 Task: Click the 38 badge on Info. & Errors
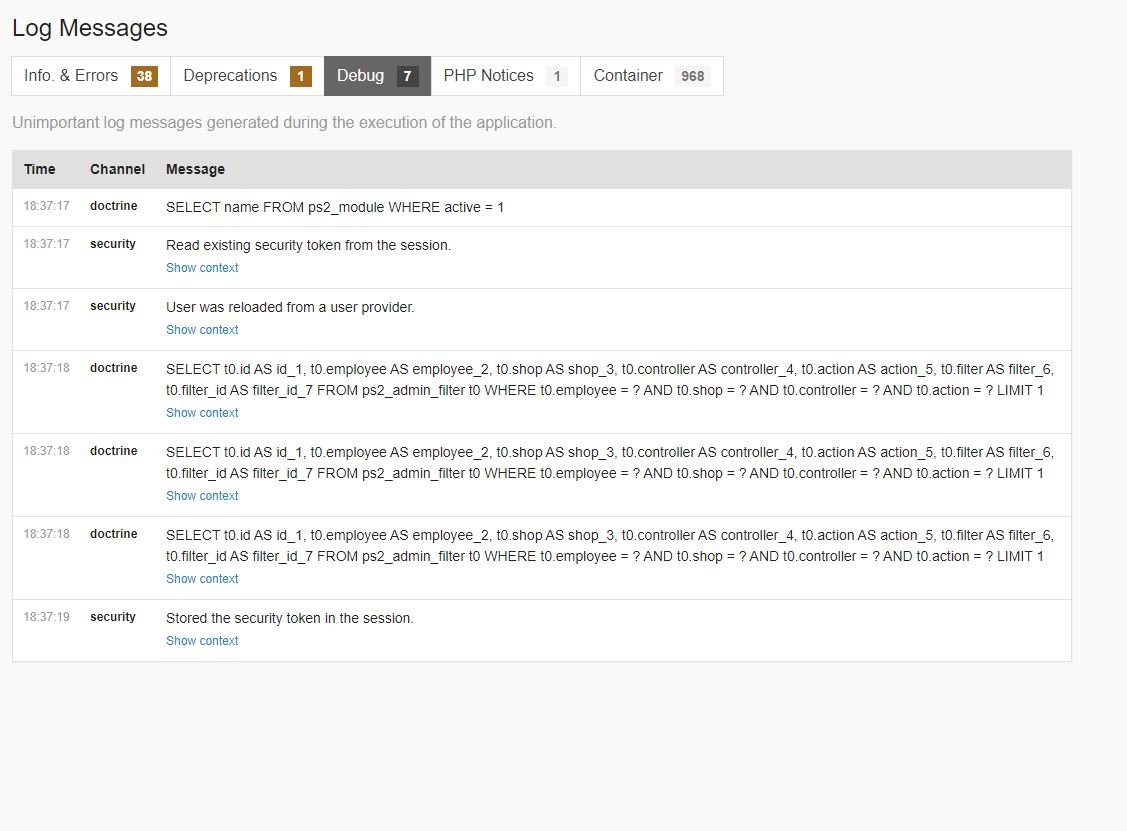coord(144,76)
